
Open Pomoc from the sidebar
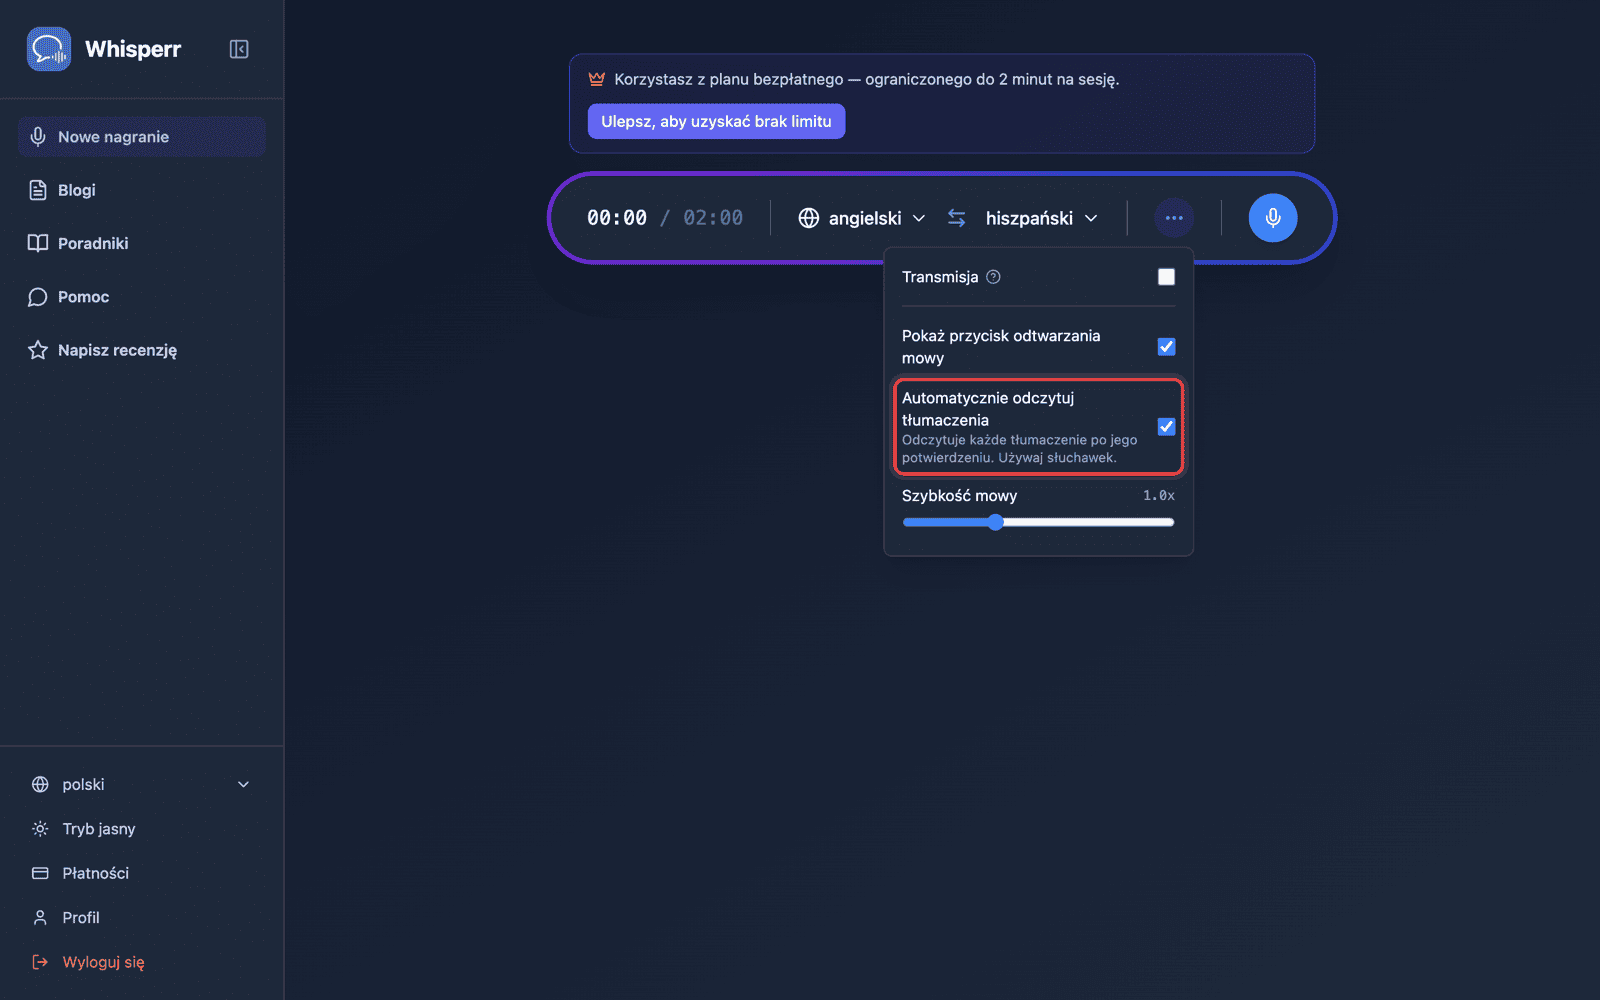coord(141,297)
